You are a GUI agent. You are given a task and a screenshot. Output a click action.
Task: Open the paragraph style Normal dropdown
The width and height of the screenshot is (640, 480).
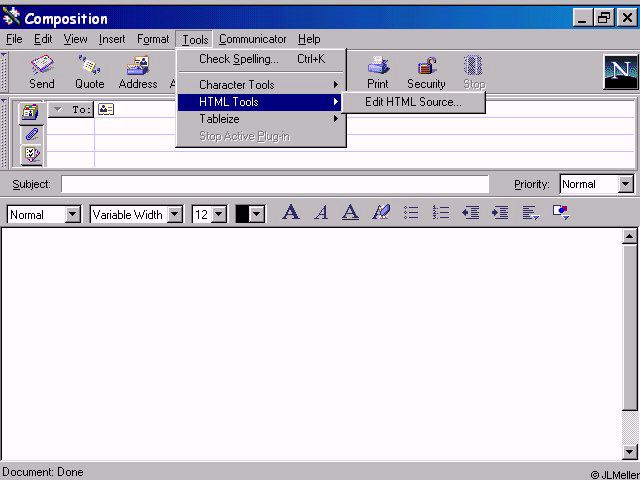73,214
